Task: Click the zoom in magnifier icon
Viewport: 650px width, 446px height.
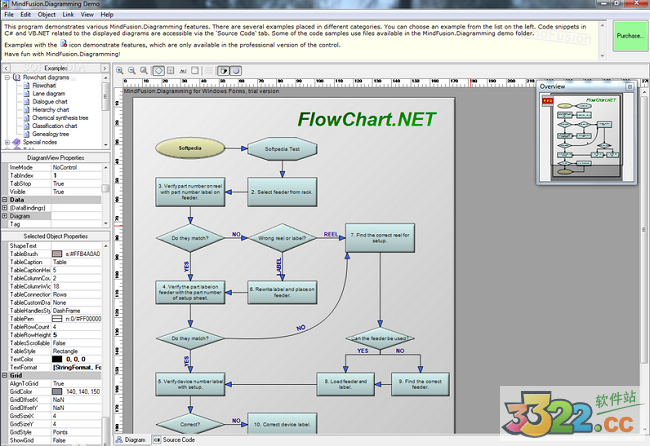Action: pyautogui.click(x=120, y=71)
